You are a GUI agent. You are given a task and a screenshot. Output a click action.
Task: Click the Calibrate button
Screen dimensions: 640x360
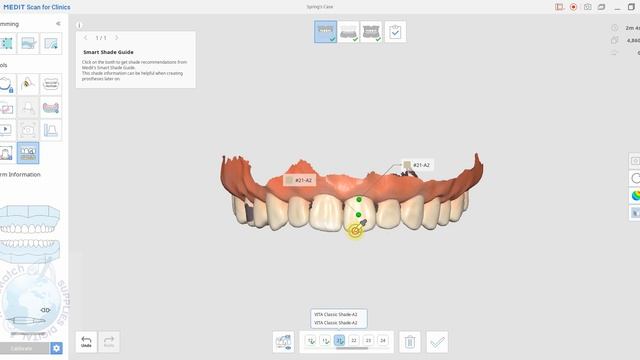tap(24, 348)
